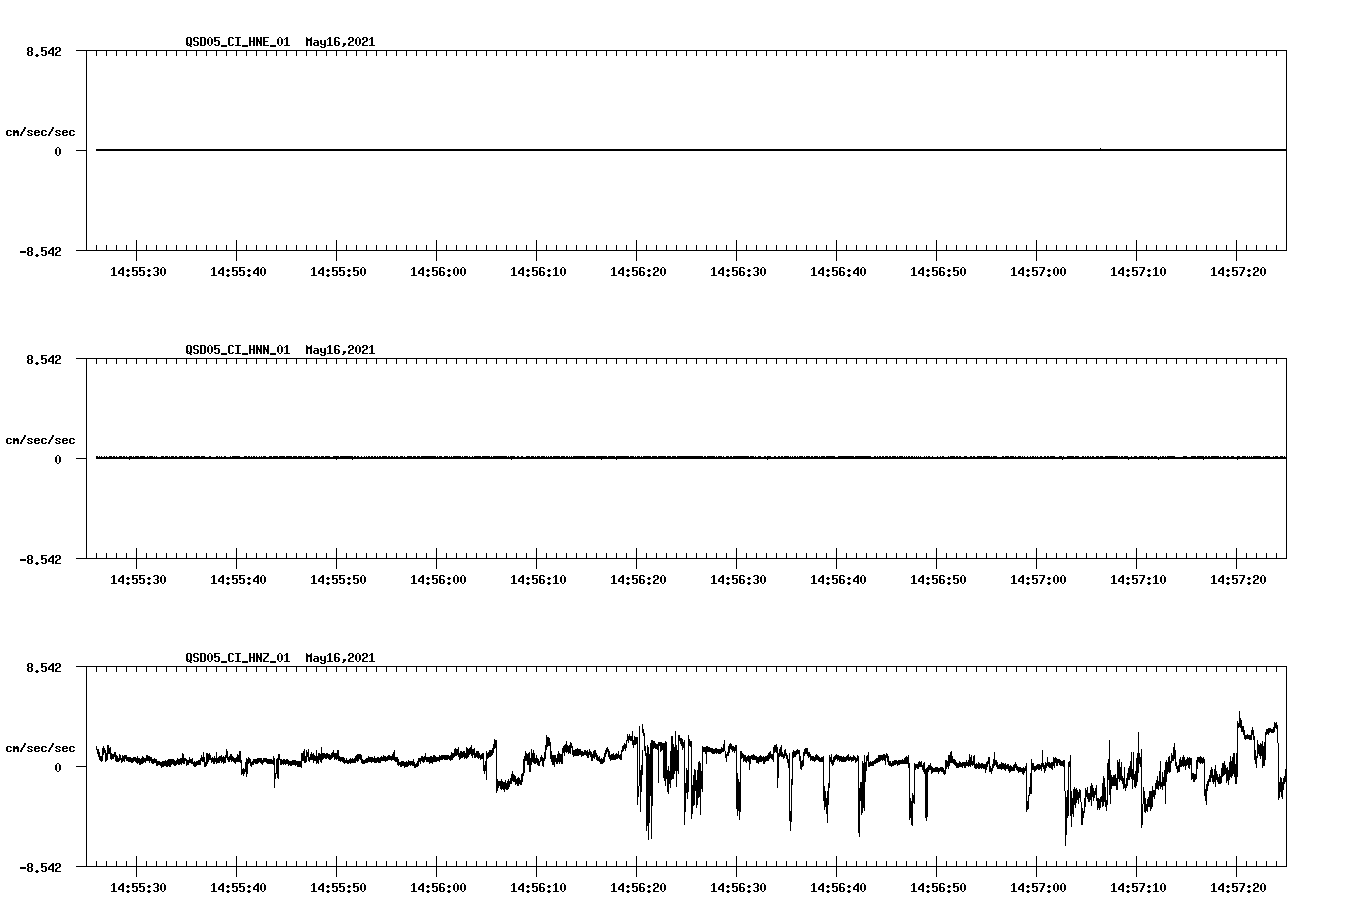The width and height of the screenshot is (1358, 924).
Task: Click the 14:56:50 tick mark on bottom plot
Action: click(937, 870)
